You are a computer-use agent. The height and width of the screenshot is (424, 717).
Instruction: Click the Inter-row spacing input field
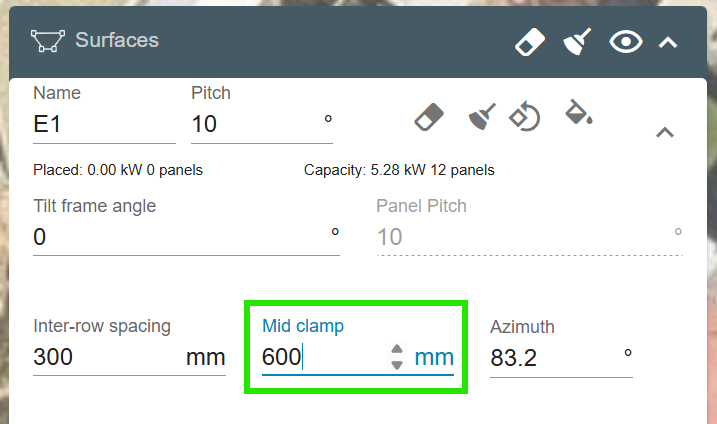pyautogui.click(x=105, y=357)
